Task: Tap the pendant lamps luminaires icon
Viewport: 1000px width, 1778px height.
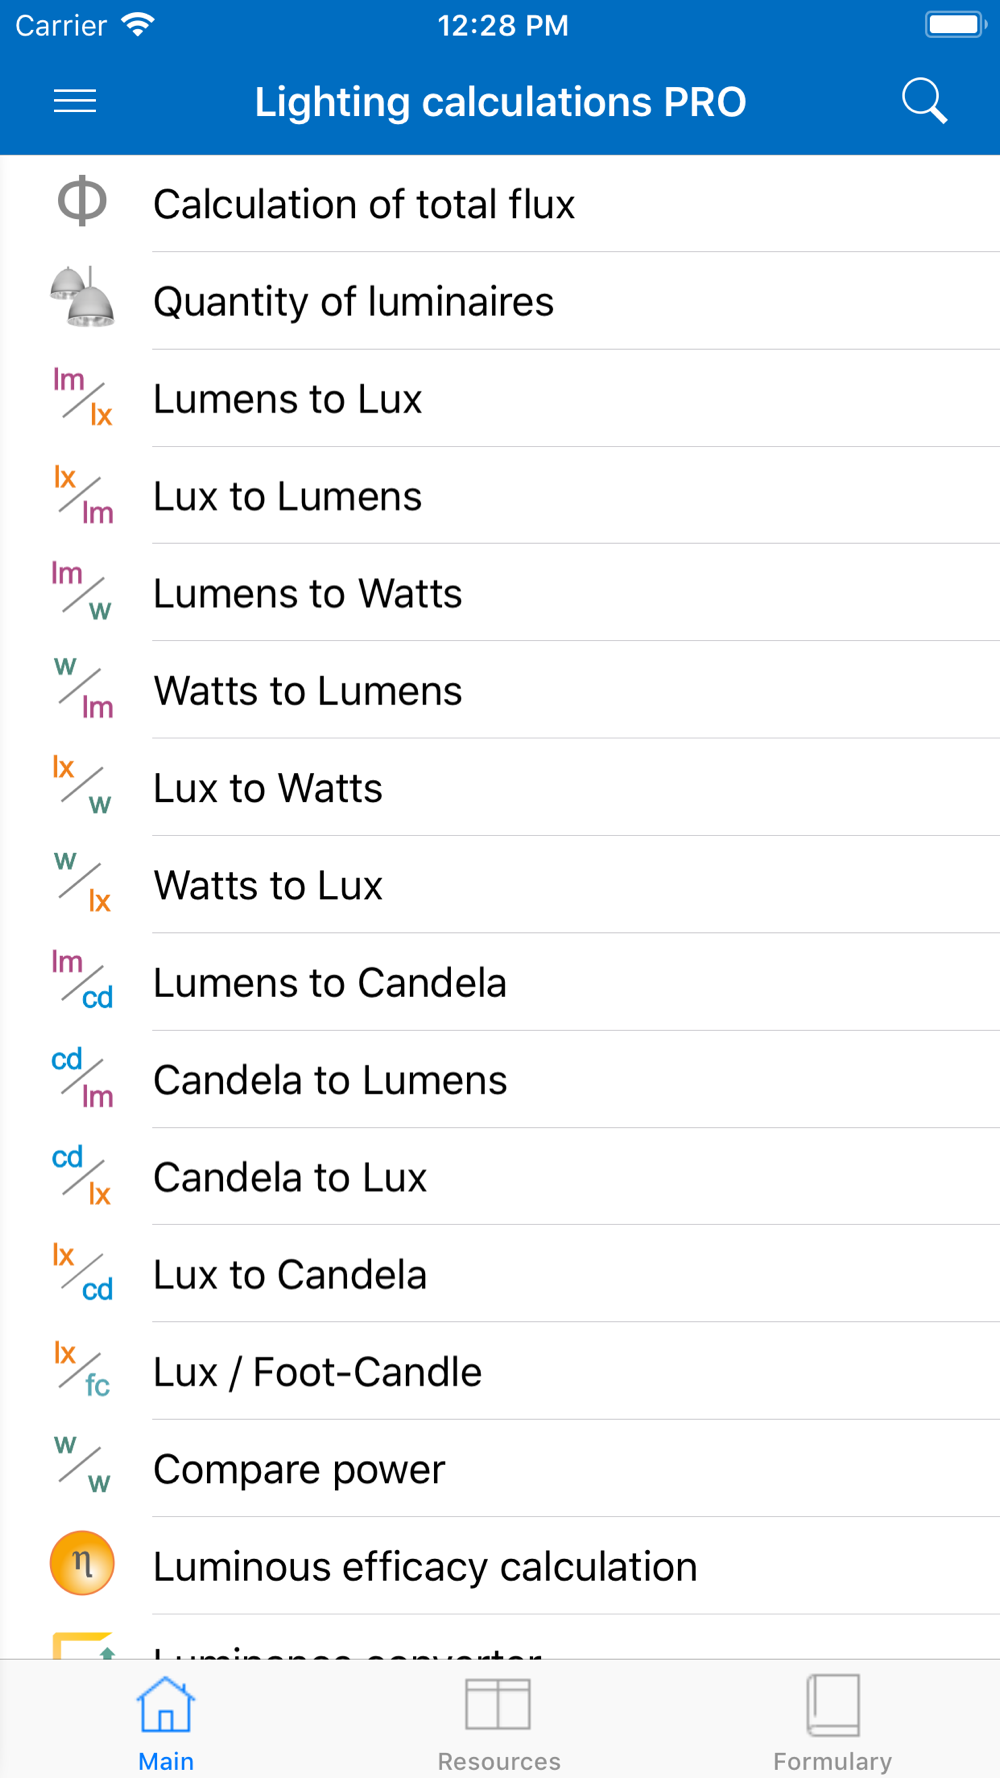Action: point(82,298)
